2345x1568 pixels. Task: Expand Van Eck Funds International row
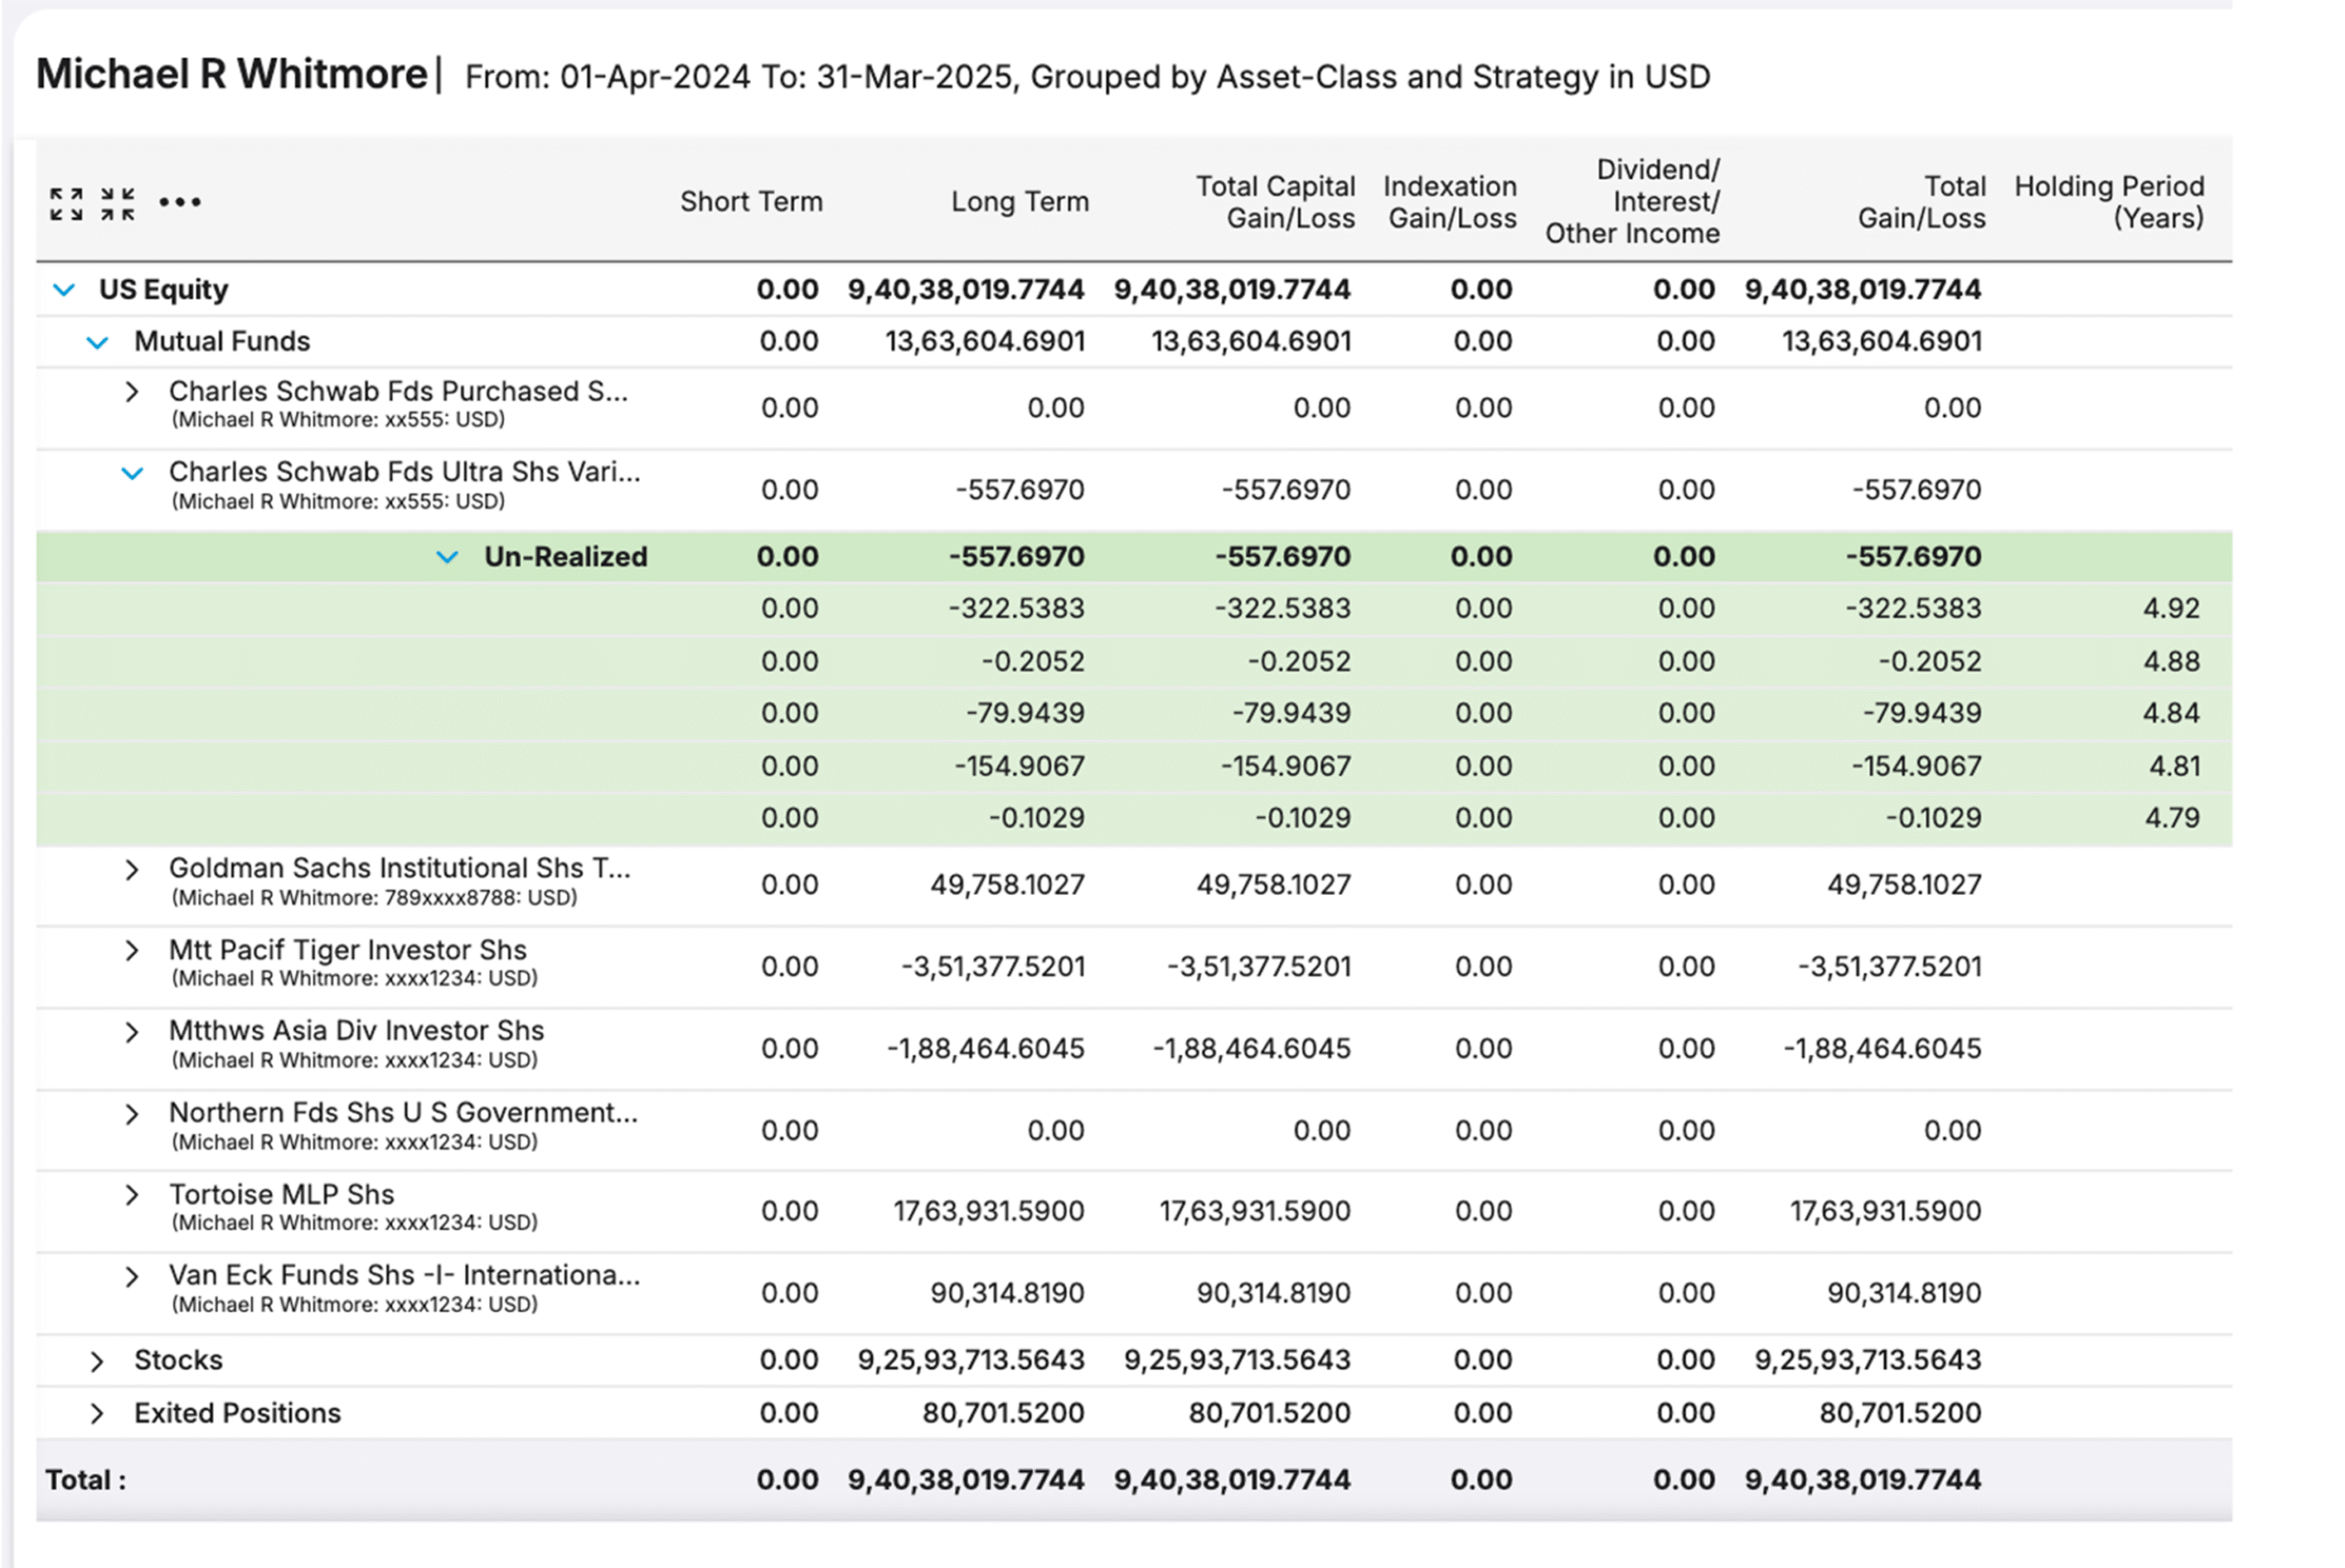(134, 1276)
